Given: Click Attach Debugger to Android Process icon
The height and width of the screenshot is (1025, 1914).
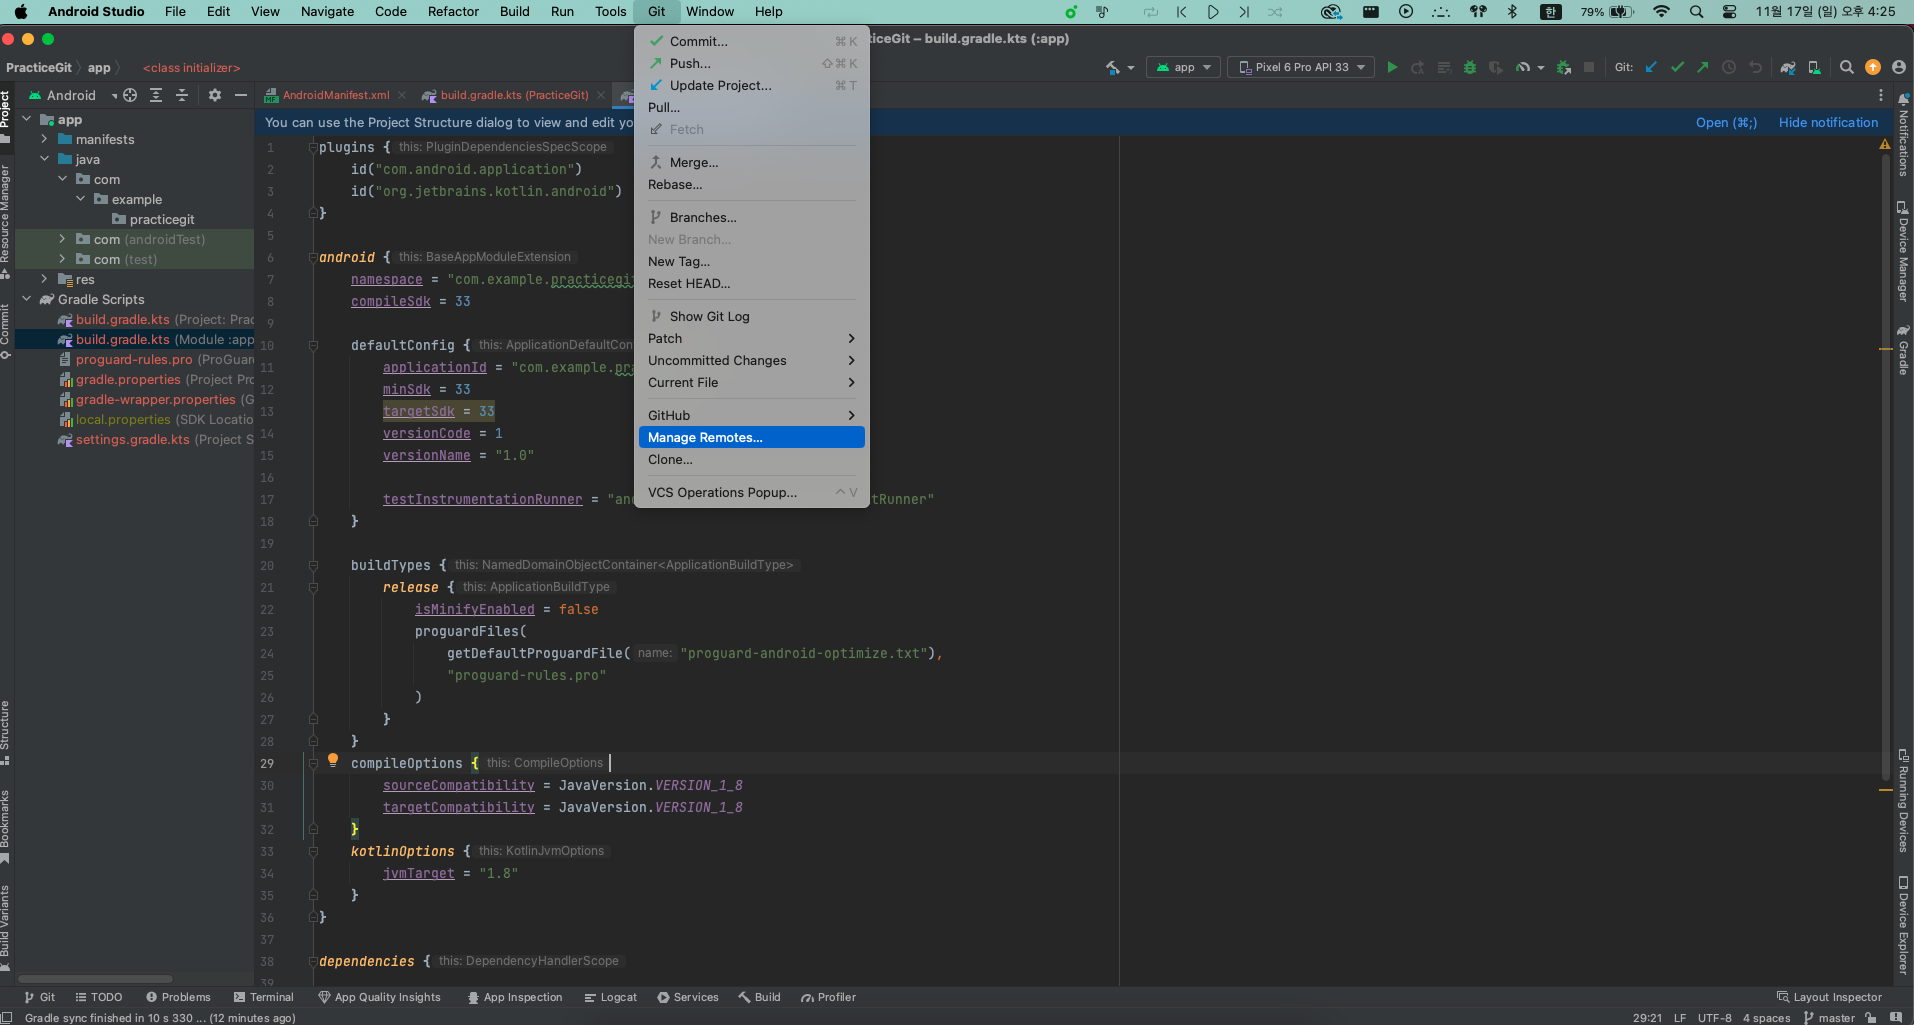Looking at the screenshot, I should pyautogui.click(x=1563, y=67).
